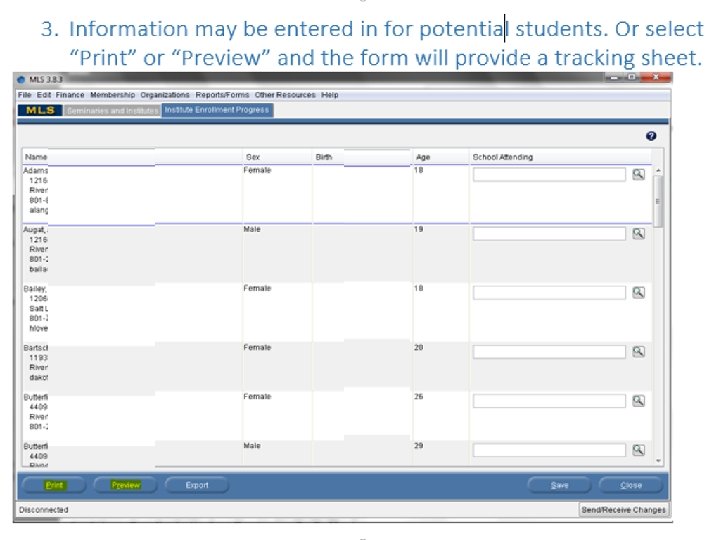Screen dimensions: 720x540
Task: Click School Attending field for the age 29 row
Action: pos(549,450)
